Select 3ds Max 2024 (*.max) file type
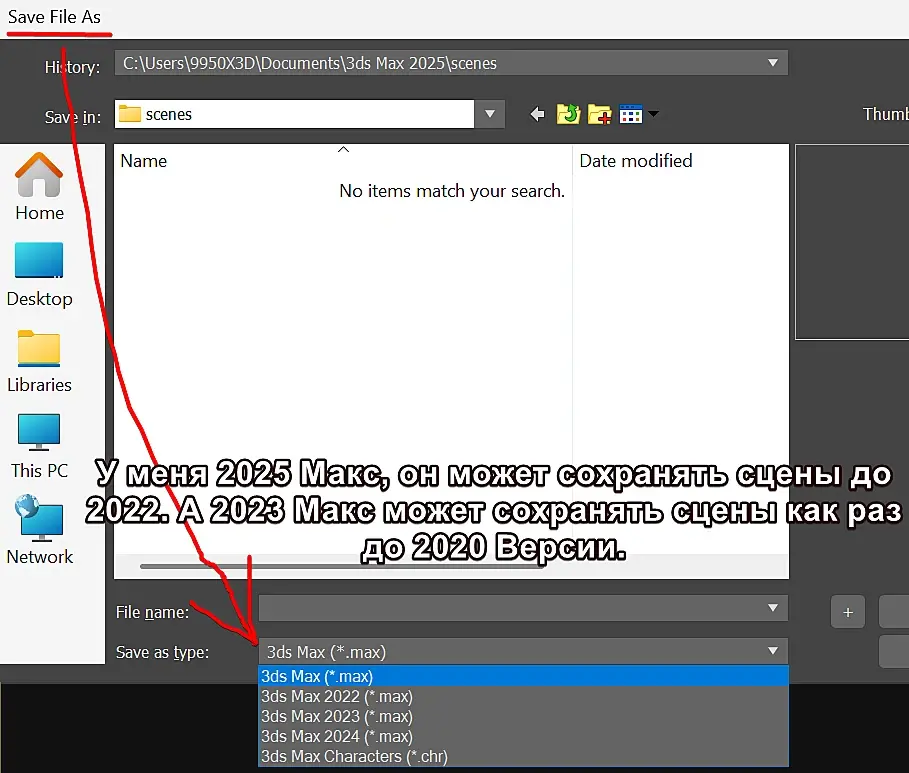This screenshot has width=909, height=773. (523, 736)
